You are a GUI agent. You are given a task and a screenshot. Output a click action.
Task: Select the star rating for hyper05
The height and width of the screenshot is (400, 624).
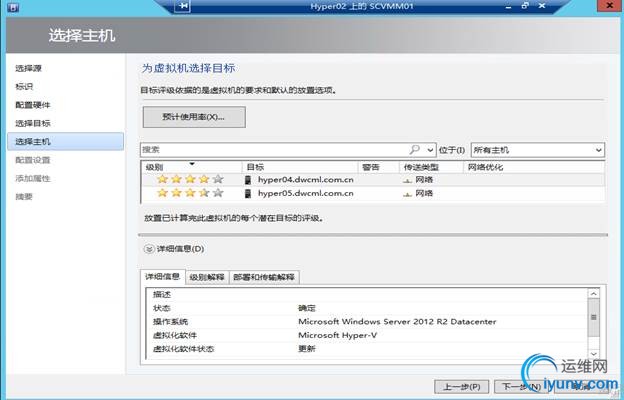click(x=190, y=193)
